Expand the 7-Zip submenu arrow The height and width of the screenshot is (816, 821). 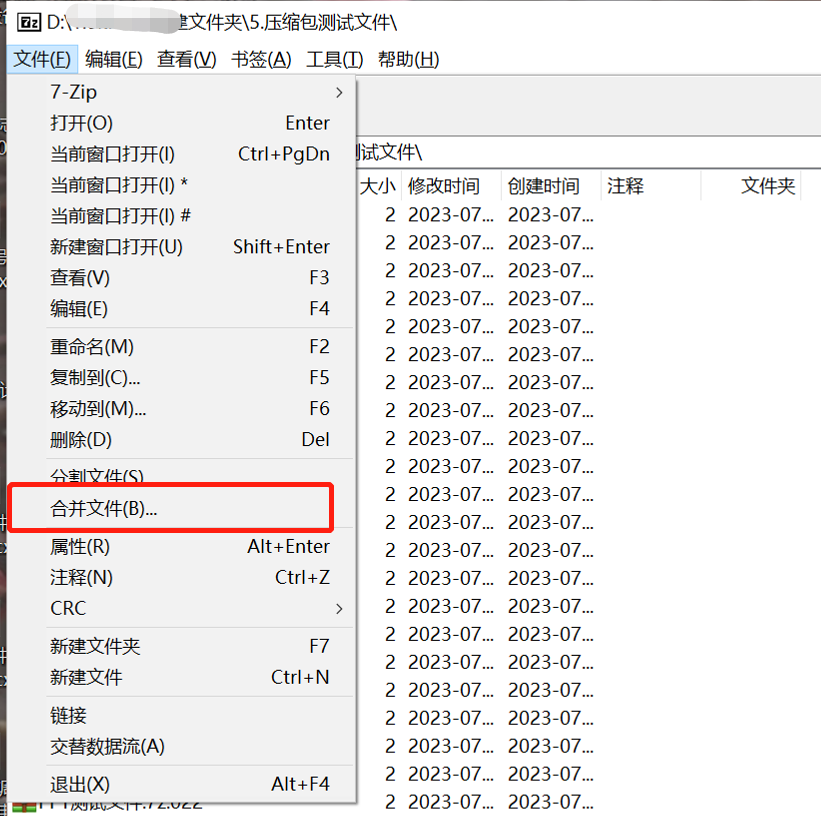[339, 93]
